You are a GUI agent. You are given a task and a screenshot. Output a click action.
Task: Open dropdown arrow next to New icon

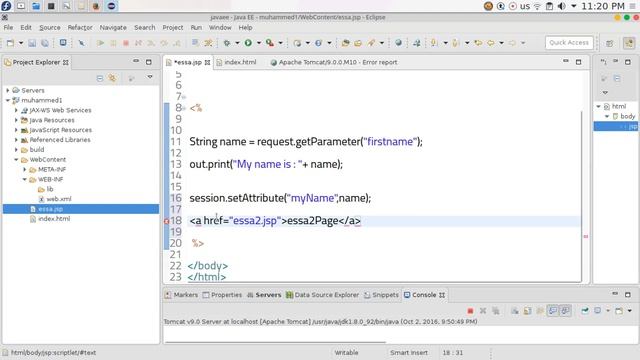point(20,43)
